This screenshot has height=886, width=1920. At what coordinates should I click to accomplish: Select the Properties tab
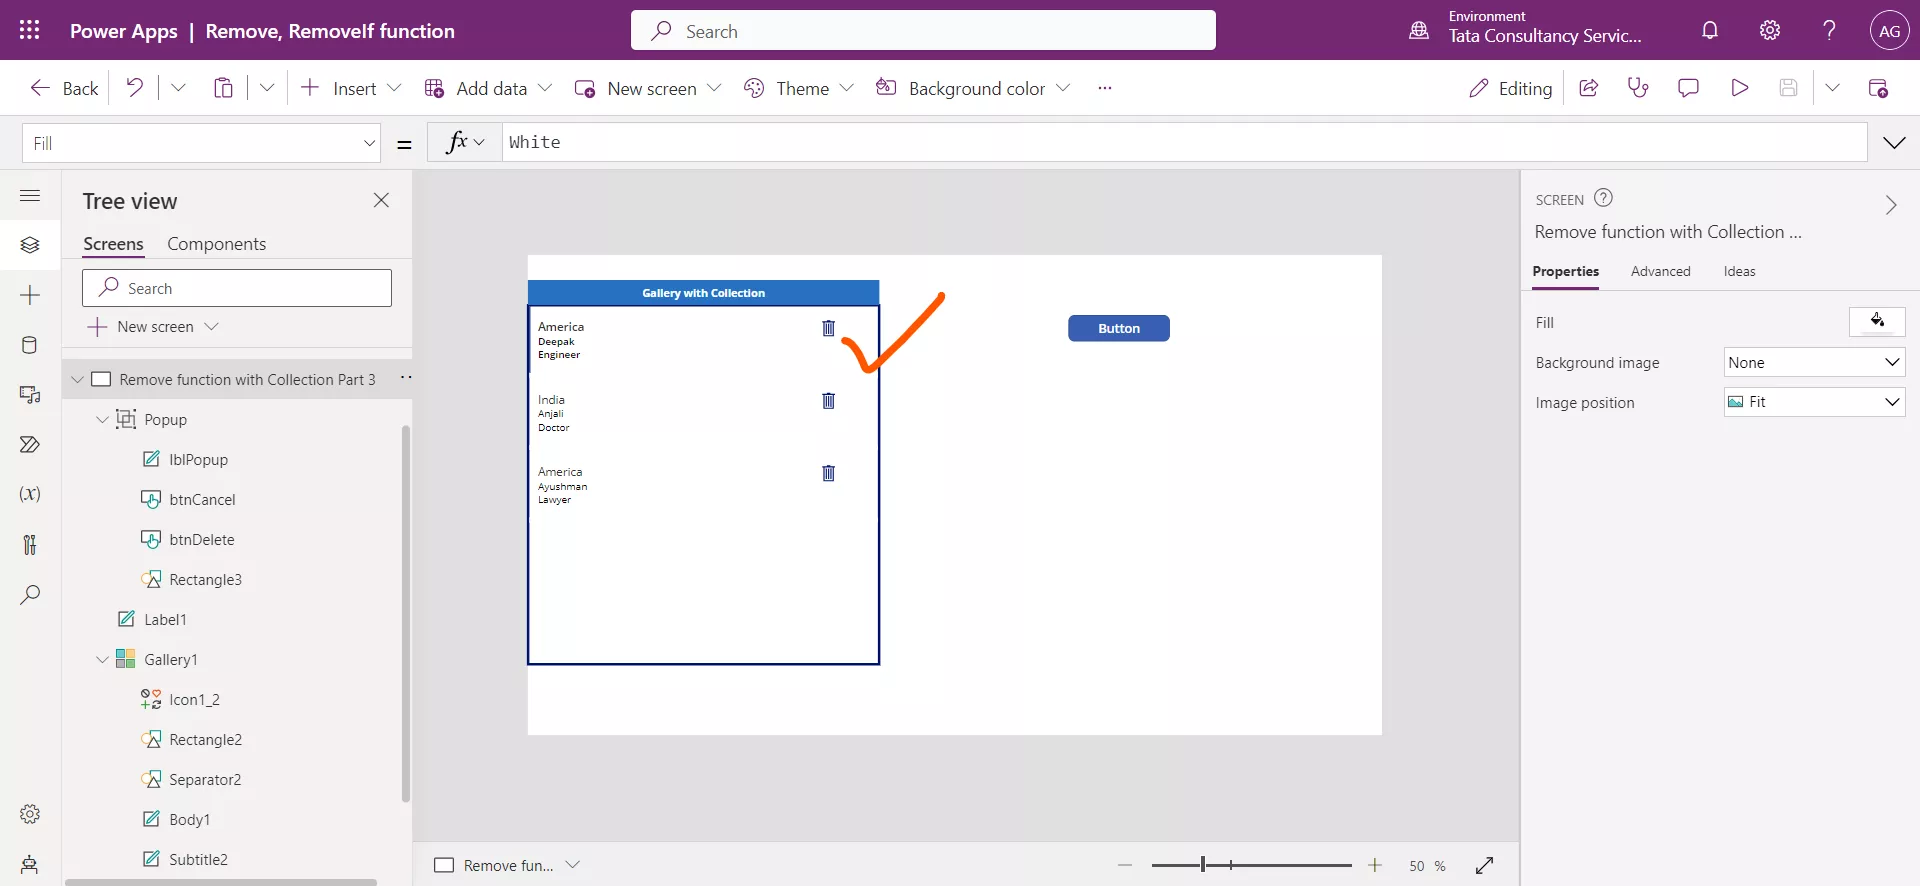1565,271
